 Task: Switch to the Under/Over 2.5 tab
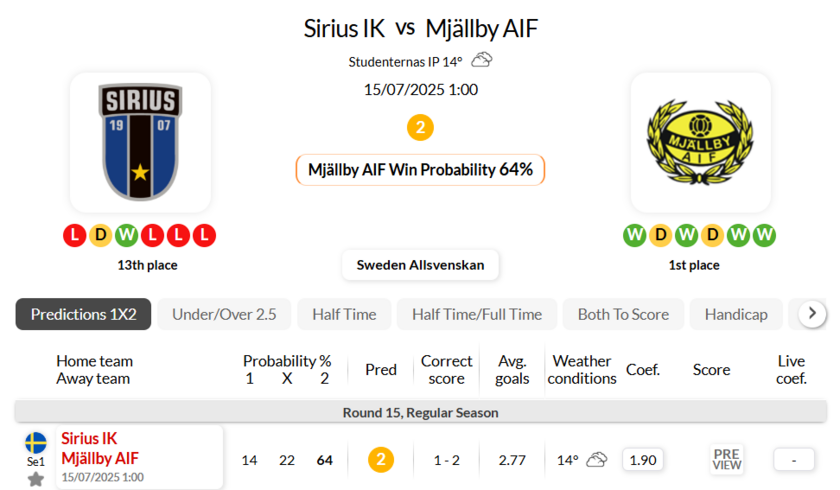click(x=224, y=314)
